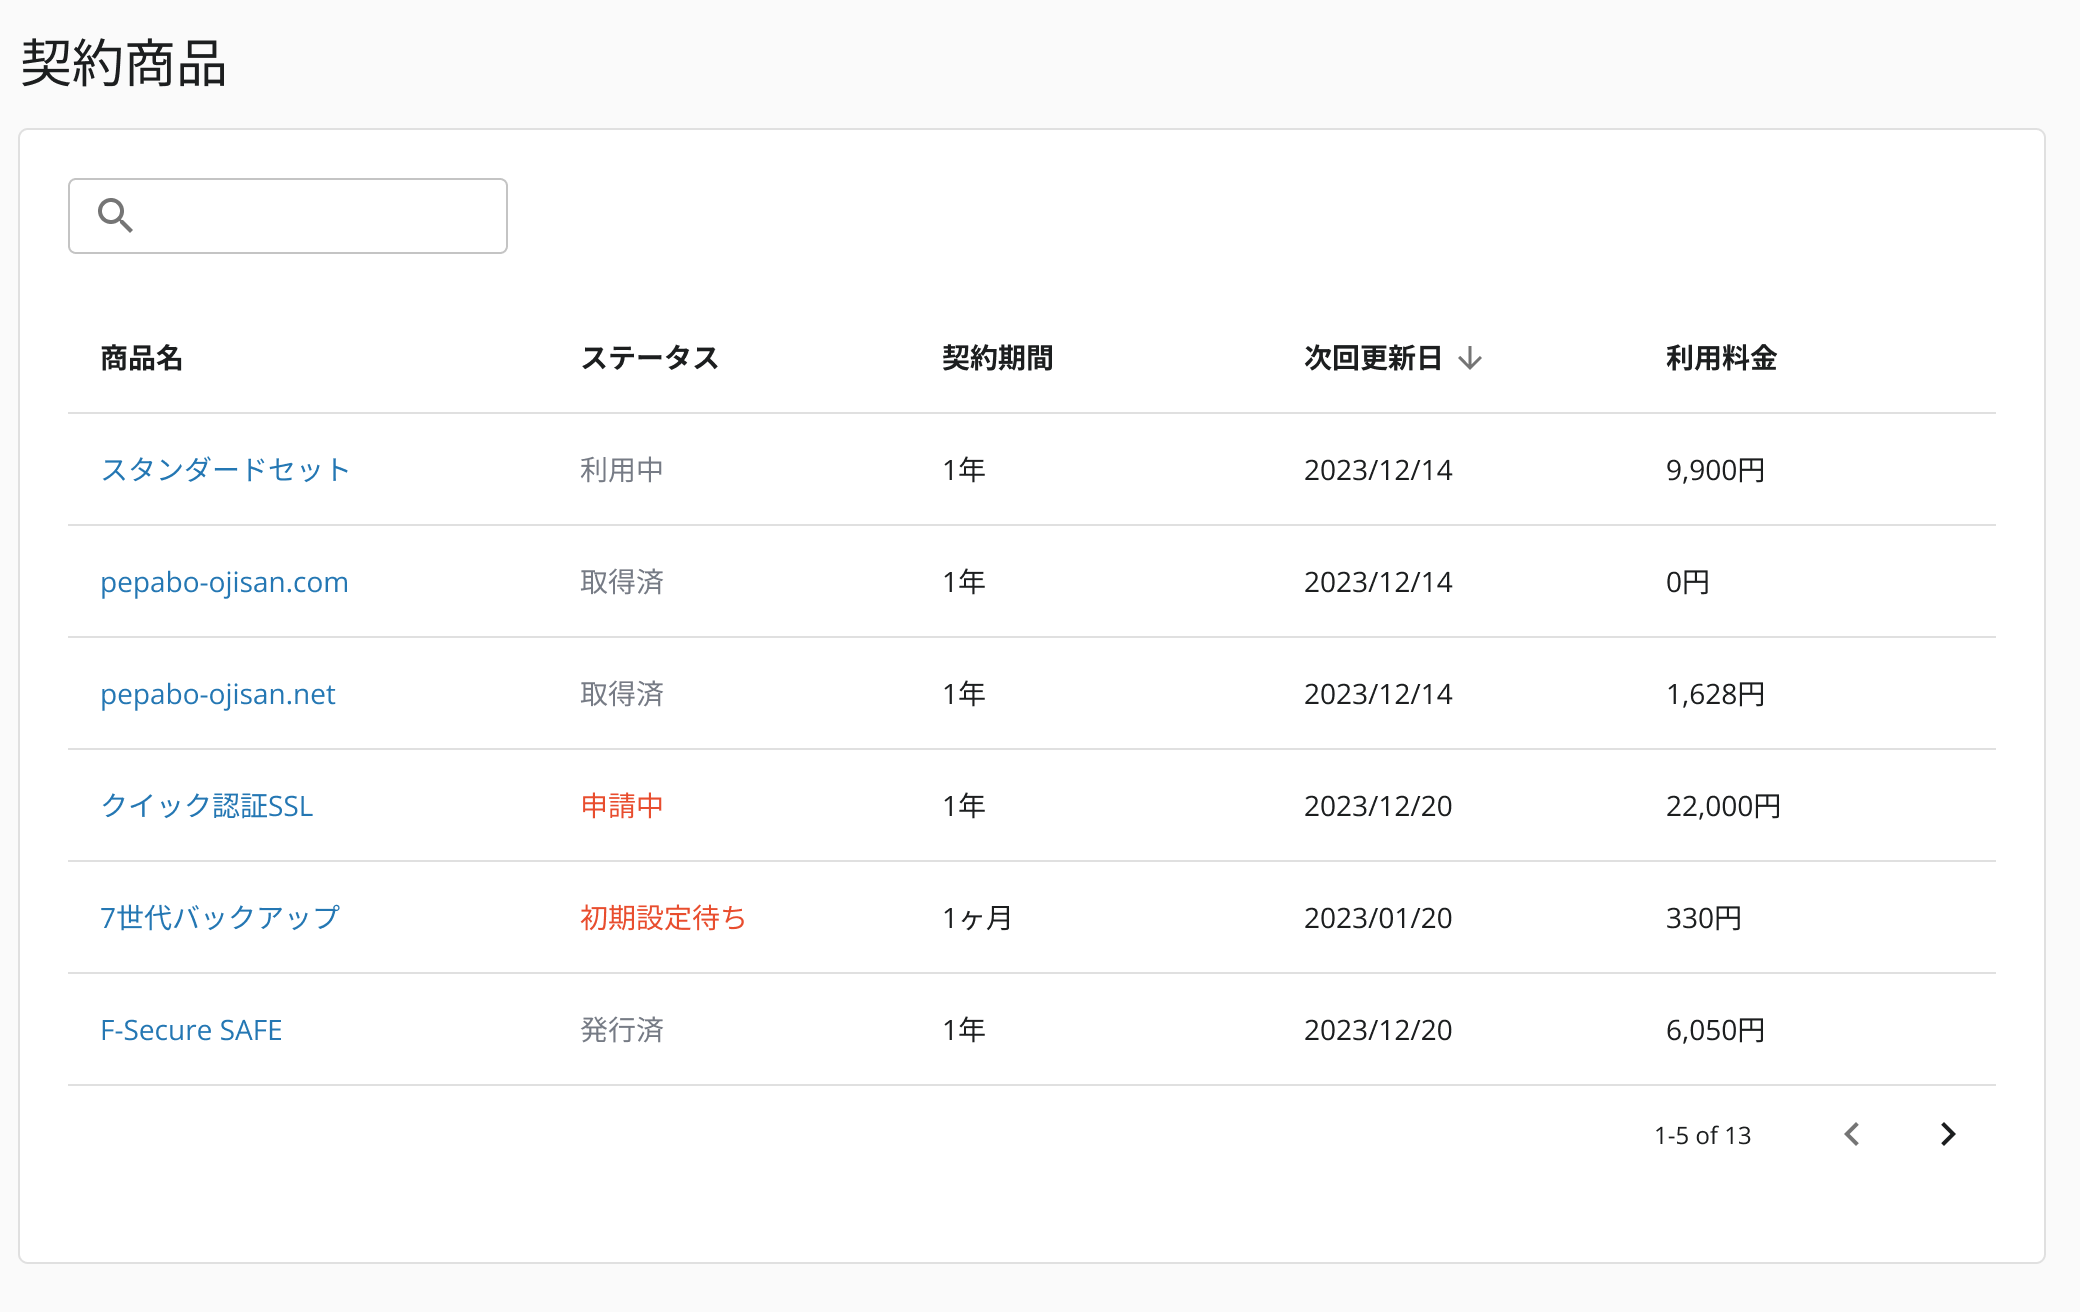Open the 7世代バックアップ product link
Viewport: 2080px width, 1312px height.
[x=220, y=918]
